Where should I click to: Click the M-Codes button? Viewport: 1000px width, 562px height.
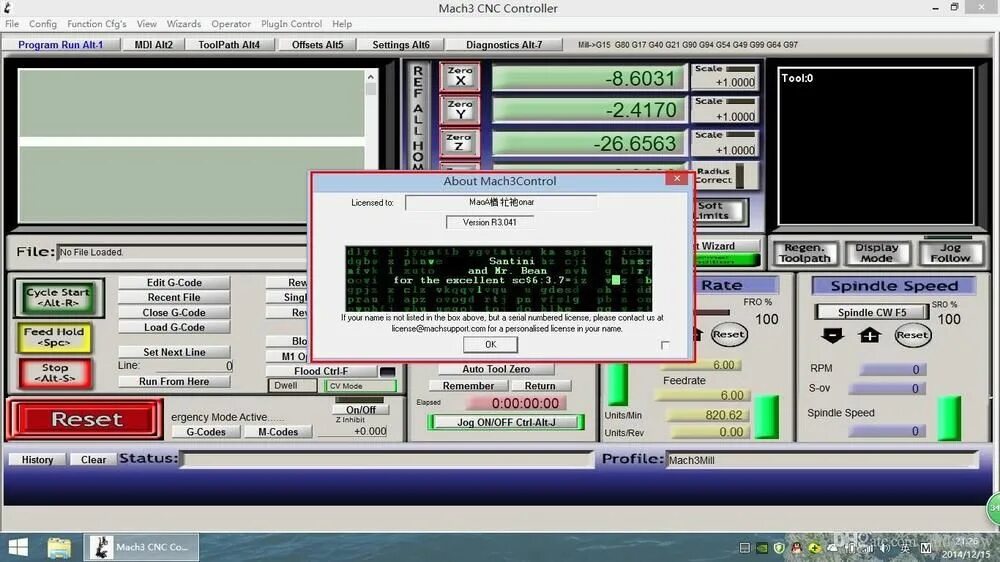click(x=278, y=432)
